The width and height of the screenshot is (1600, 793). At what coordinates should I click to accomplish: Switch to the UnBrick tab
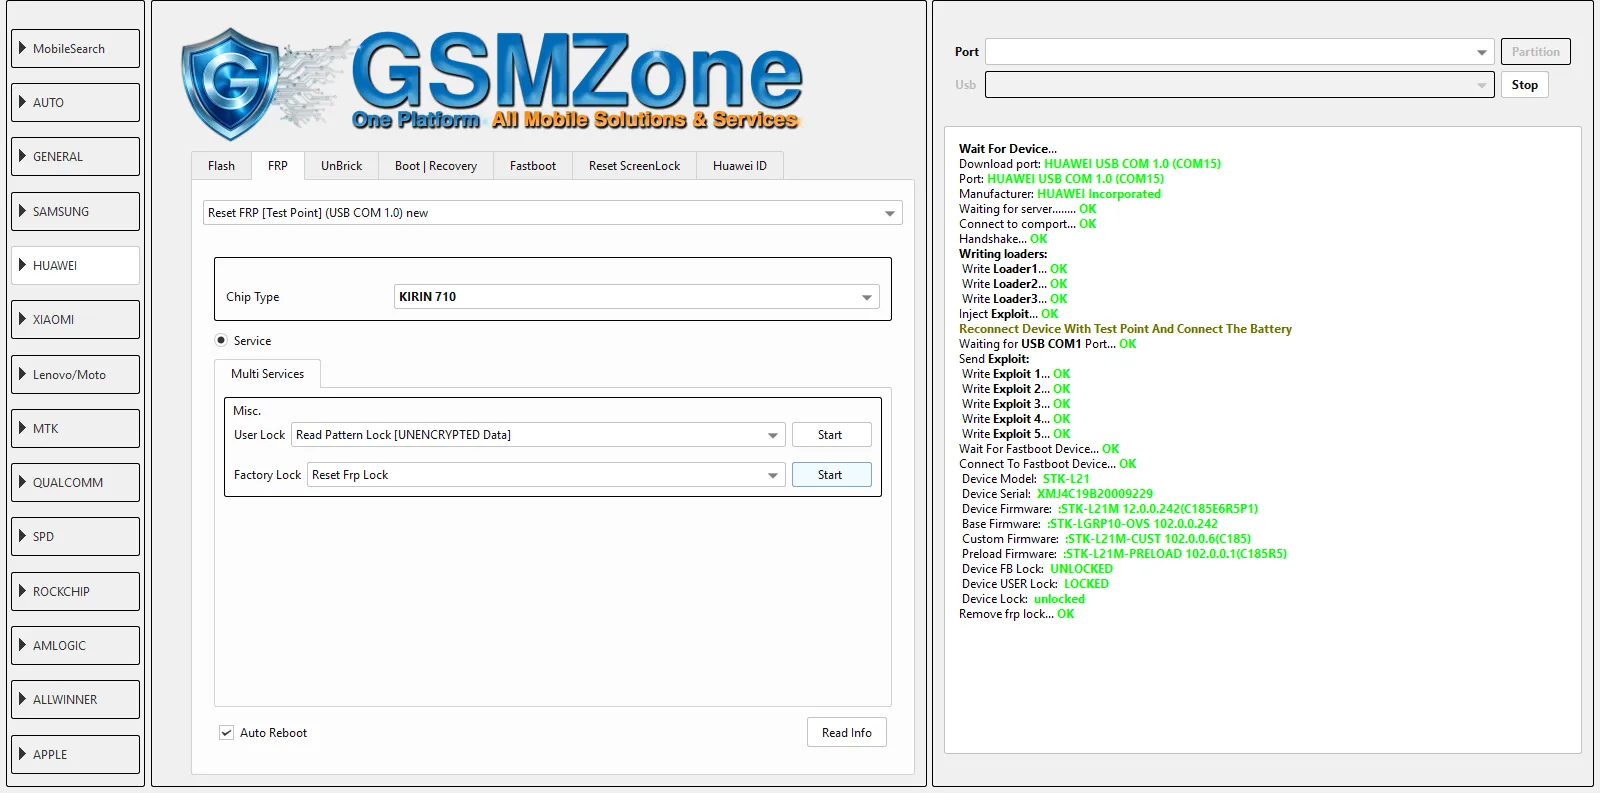point(341,166)
